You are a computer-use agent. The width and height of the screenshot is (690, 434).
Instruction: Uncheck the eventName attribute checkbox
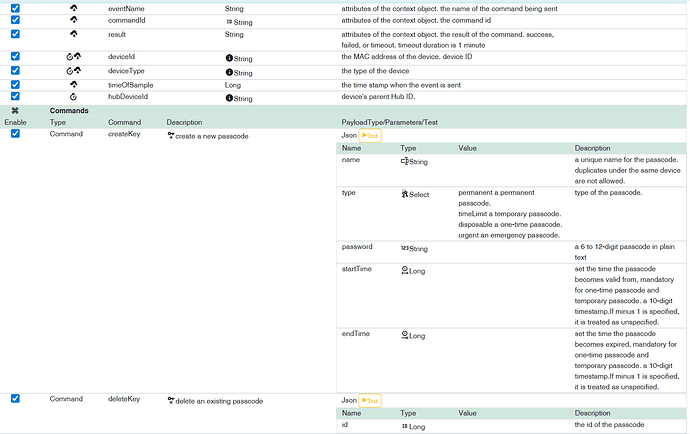point(15,8)
